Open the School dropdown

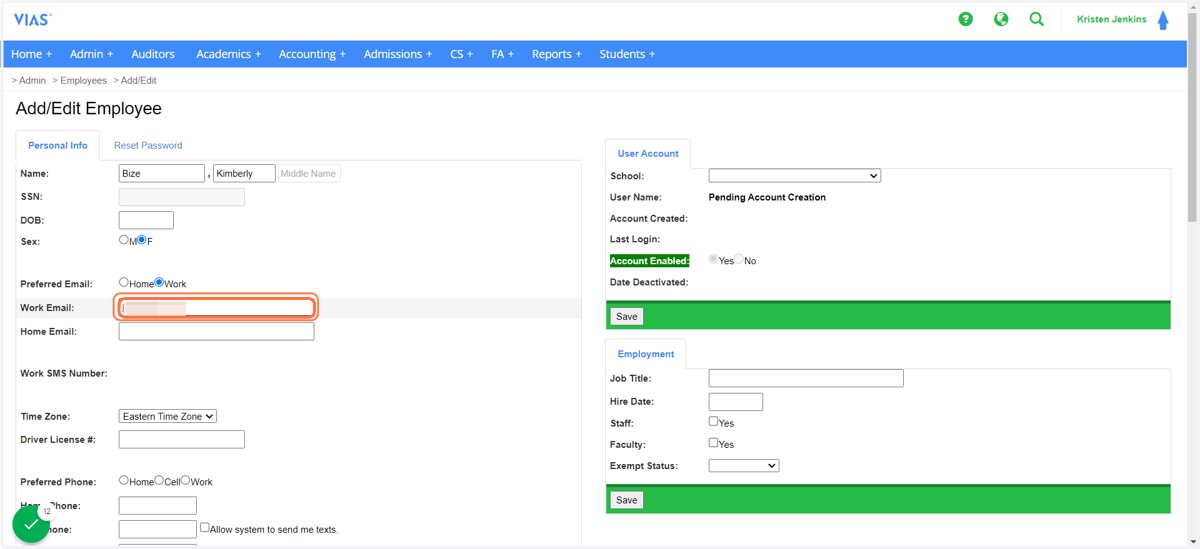tap(795, 176)
